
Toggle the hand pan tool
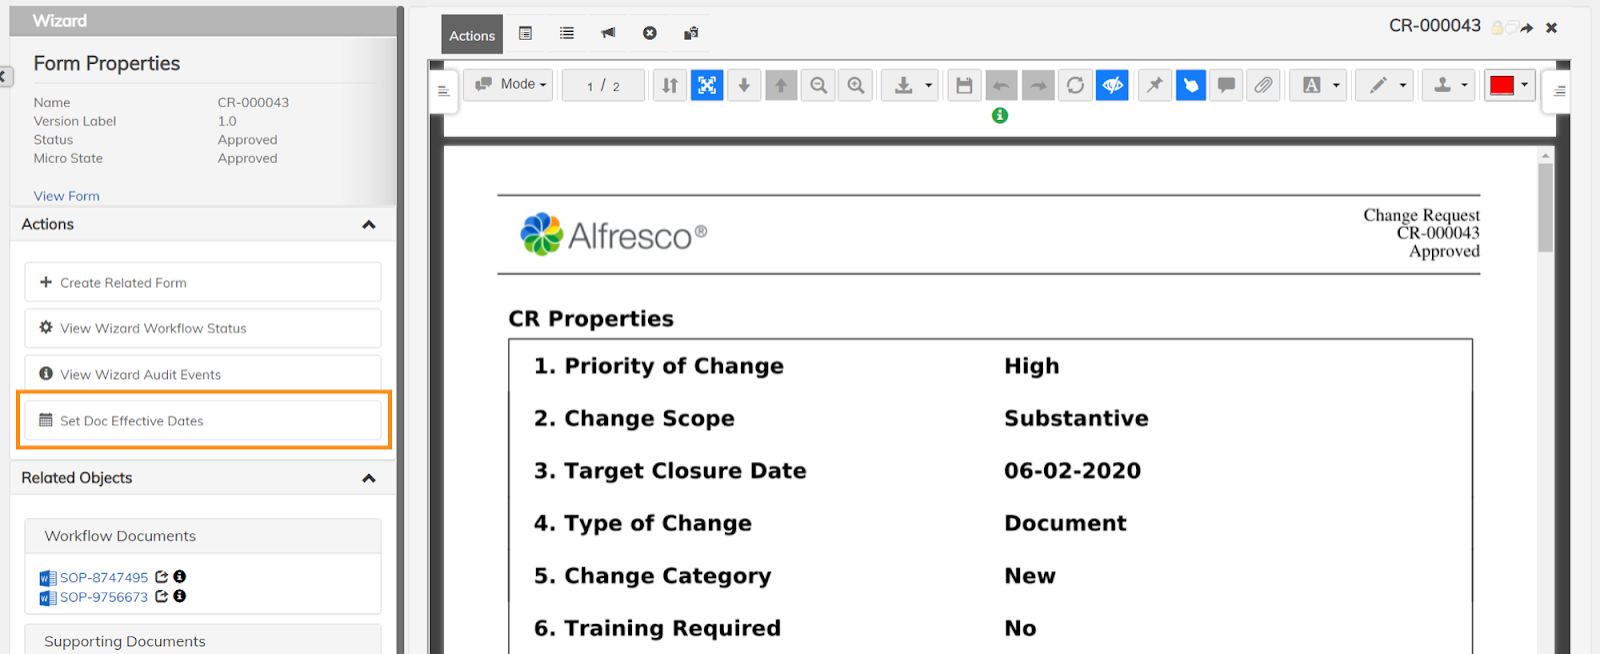click(1190, 86)
